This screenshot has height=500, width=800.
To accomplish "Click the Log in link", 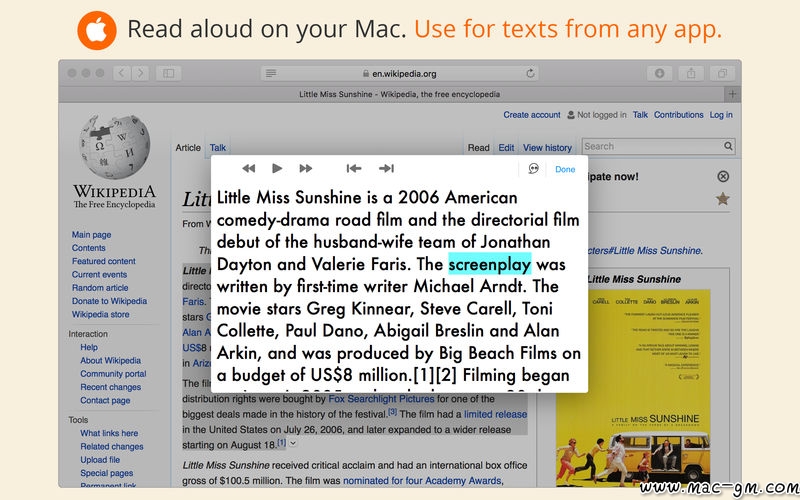I will click(721, 115).
